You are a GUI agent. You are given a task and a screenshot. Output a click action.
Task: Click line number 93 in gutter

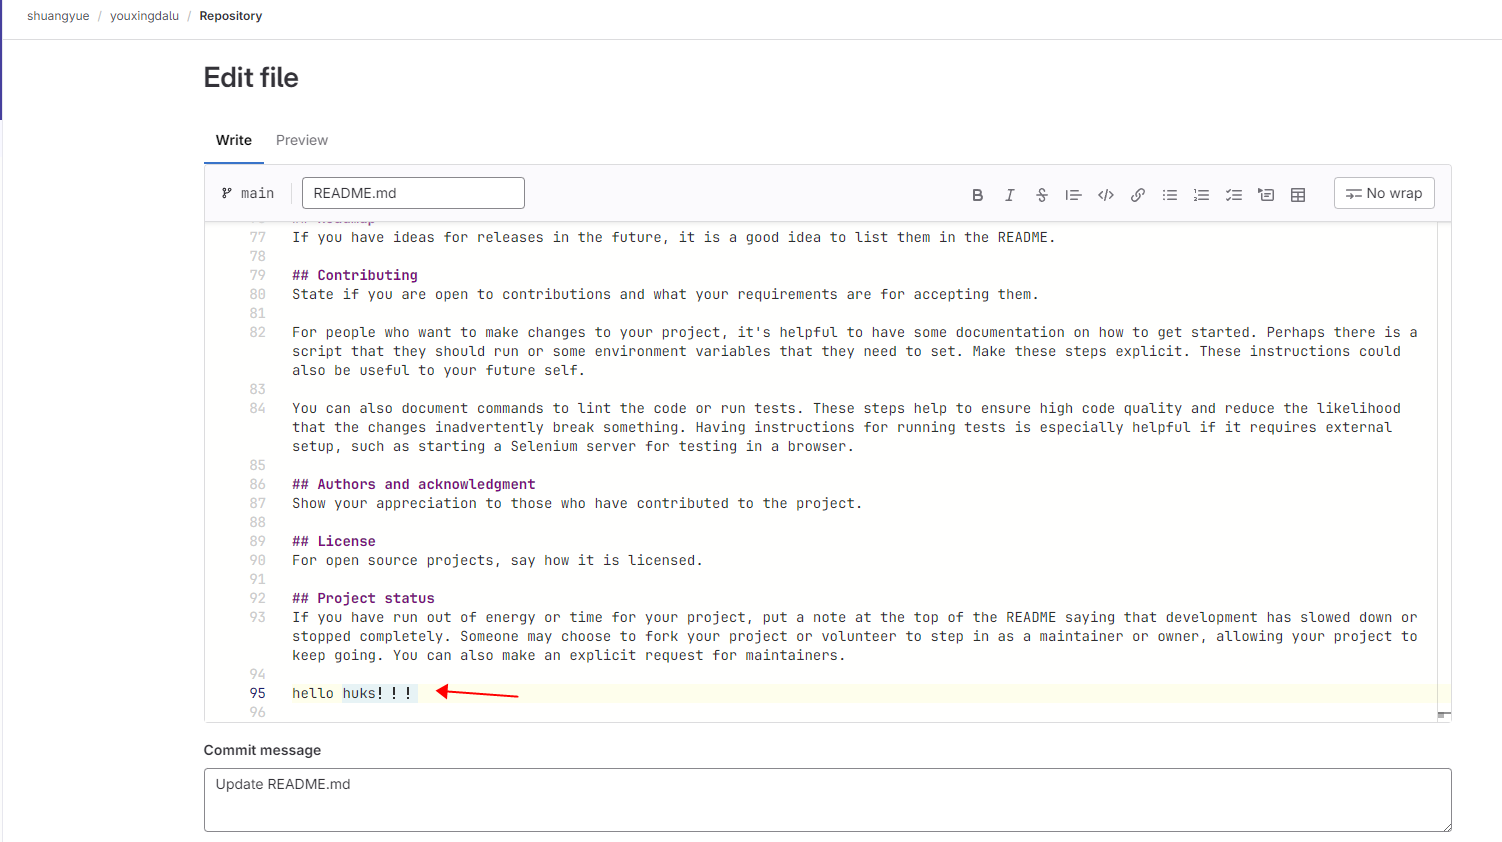[258, 617]
